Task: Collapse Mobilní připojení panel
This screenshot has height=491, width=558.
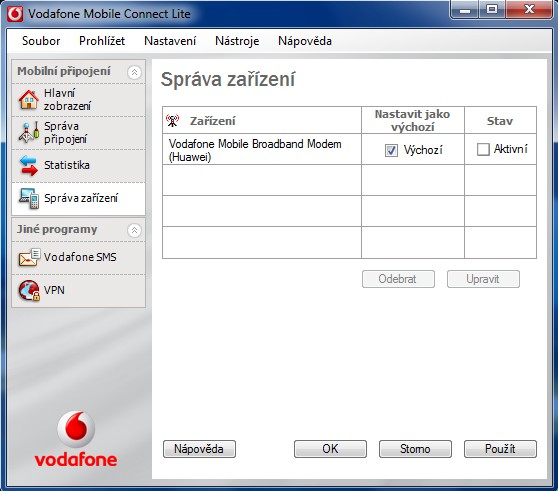Action: point(134,72)
